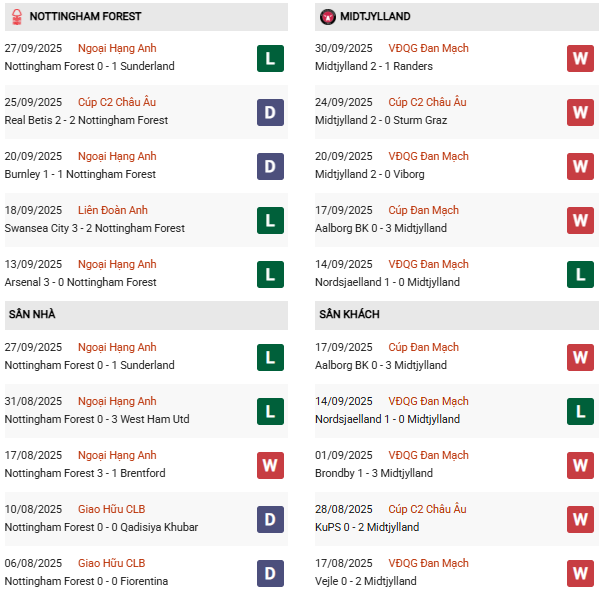Click L badge for Swansea City 3-2 match
The height and width of the screenshot is (592, 600).
tap(269, 220)
